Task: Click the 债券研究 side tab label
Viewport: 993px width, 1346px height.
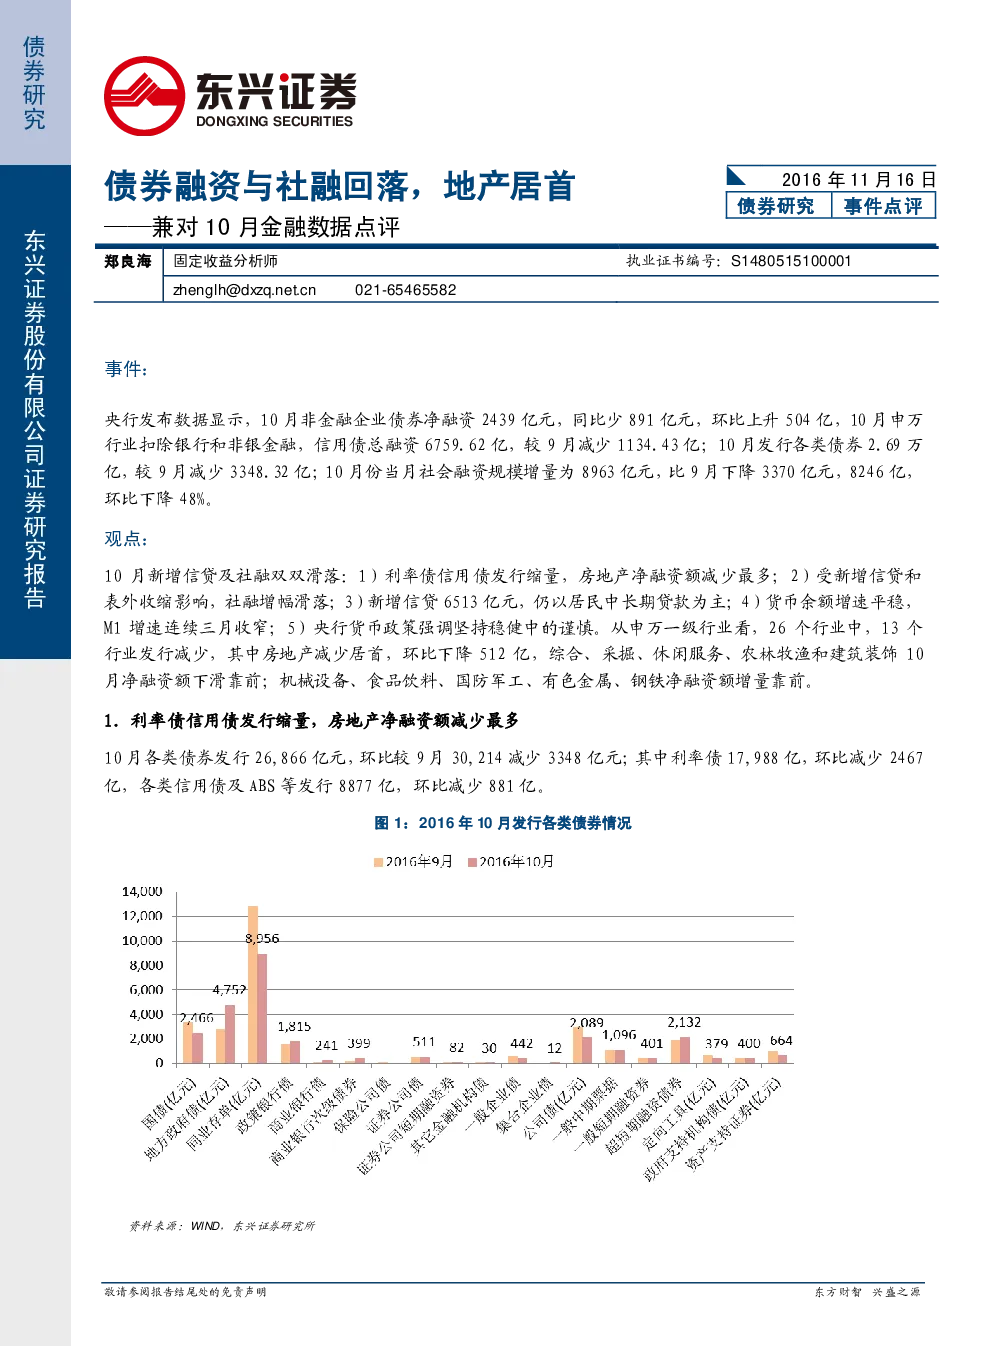Action: (x=34, y=83)
